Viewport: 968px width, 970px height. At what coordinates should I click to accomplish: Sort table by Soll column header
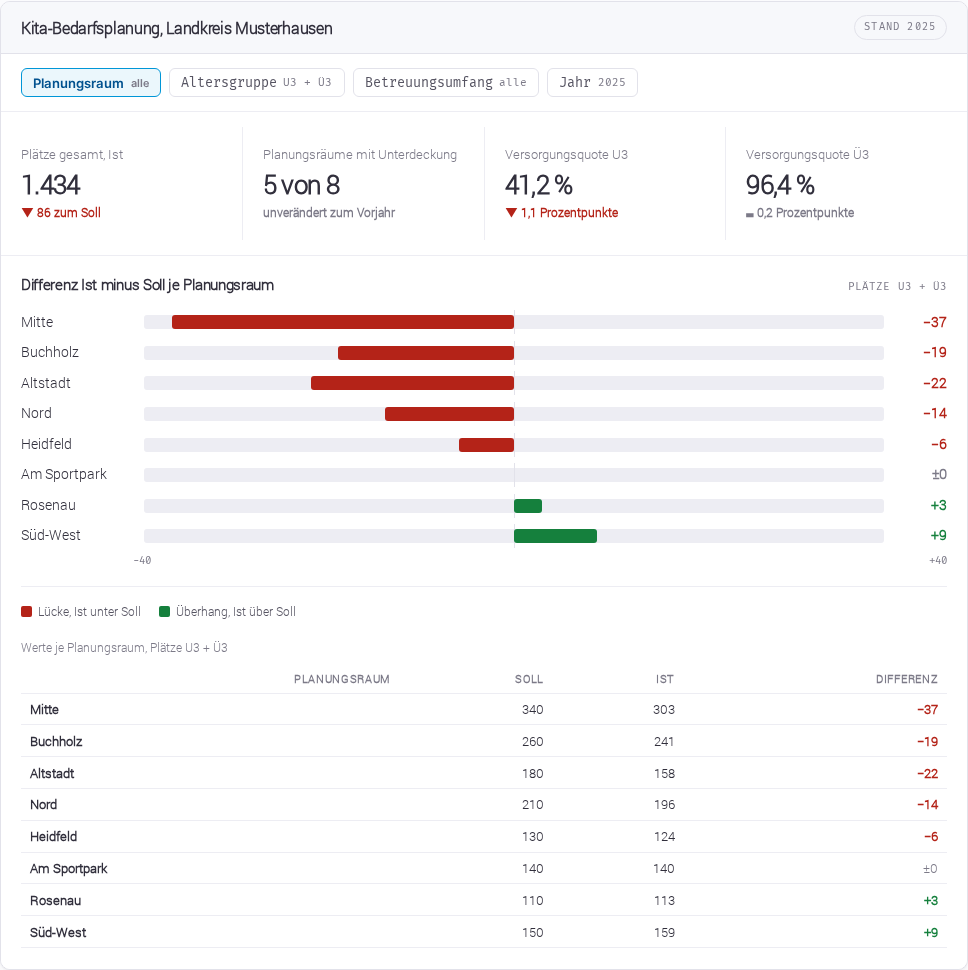click(529, 679)
